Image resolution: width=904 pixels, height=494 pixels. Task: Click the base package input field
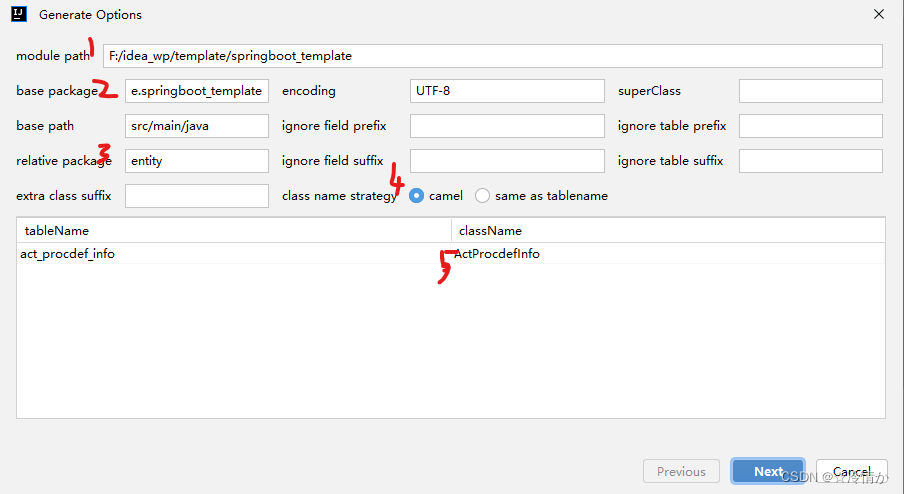coord(197,91)
